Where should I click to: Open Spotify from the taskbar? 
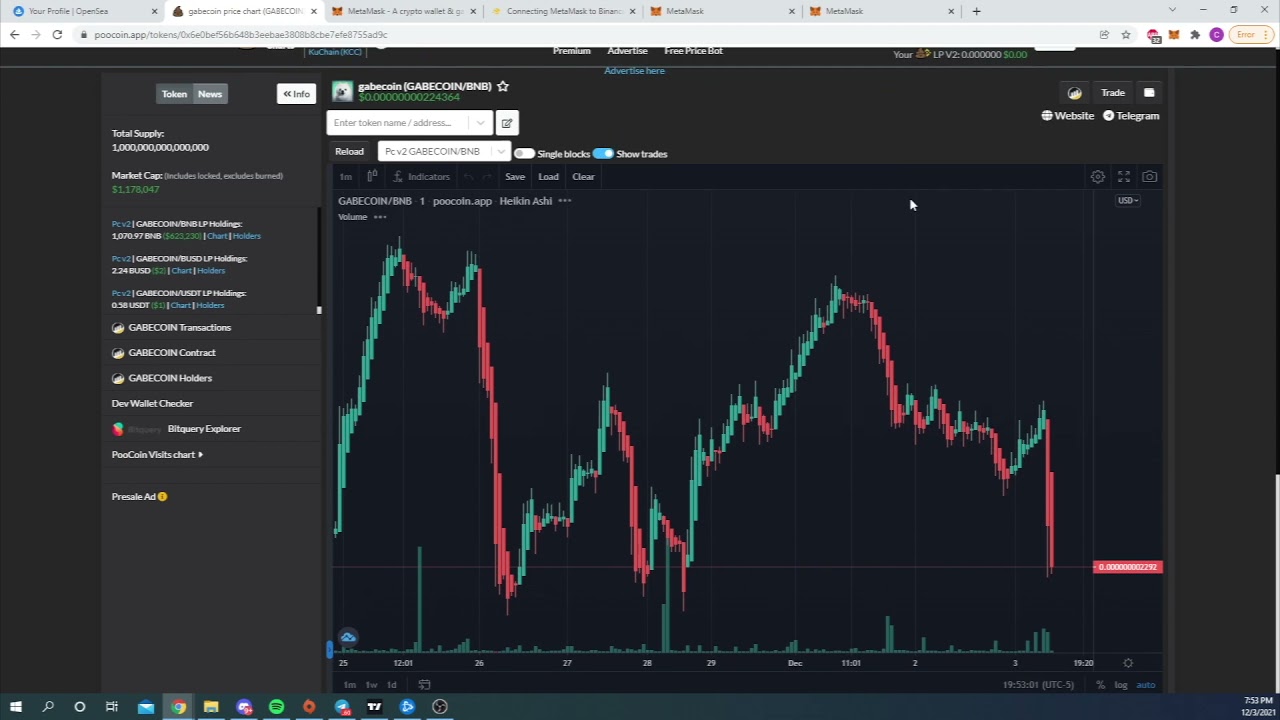(277, 707)
